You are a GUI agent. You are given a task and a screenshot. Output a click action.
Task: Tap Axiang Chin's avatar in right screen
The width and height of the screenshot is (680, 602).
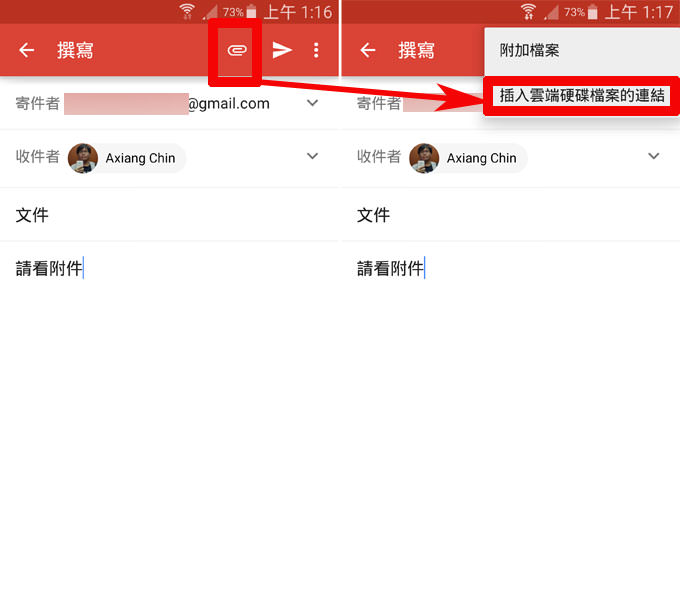(424, 158)
